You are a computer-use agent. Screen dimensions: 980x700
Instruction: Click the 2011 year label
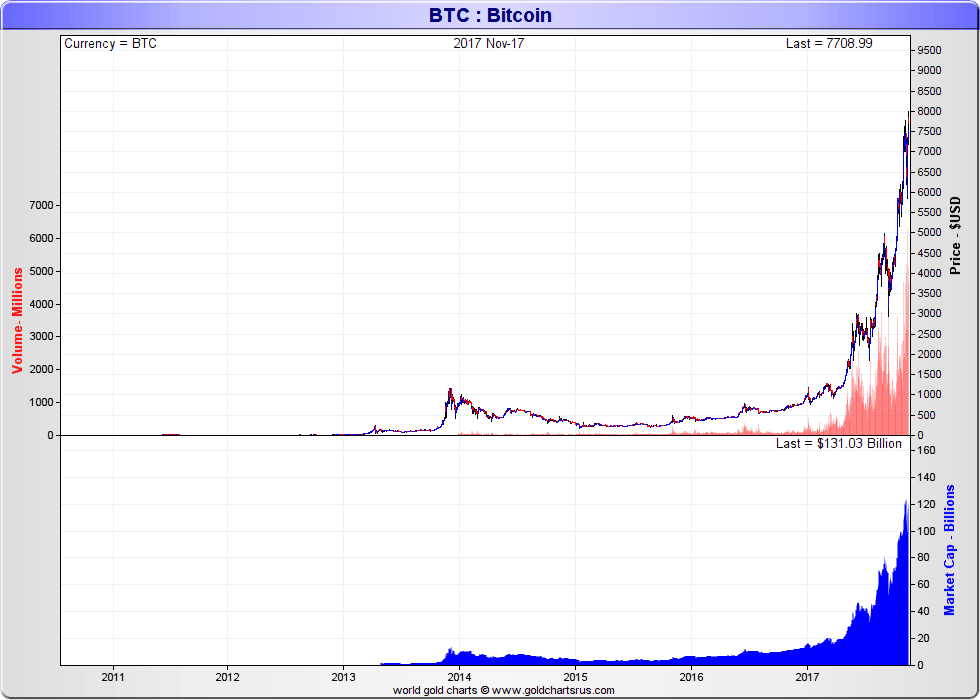point(112,676)
